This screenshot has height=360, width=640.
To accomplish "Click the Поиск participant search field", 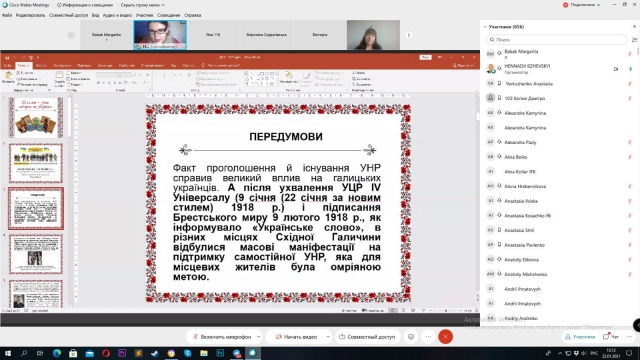I will [x=557, y=40].
